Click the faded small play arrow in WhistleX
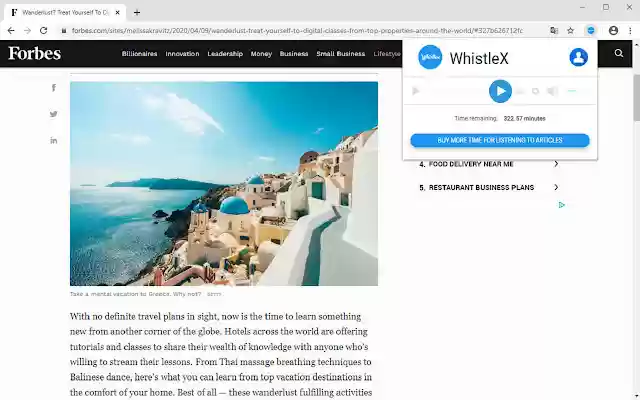Screen dimensions: 640x400 [x=416, y=91]
